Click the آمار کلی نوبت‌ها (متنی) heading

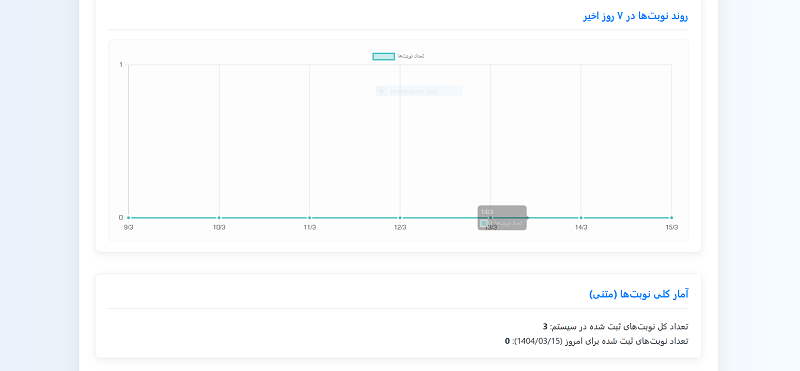(639, 294)
